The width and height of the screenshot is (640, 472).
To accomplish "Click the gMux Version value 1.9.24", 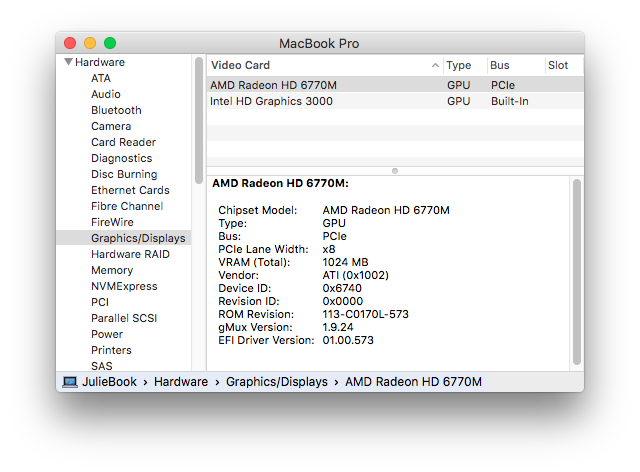I will coord(338,327).
